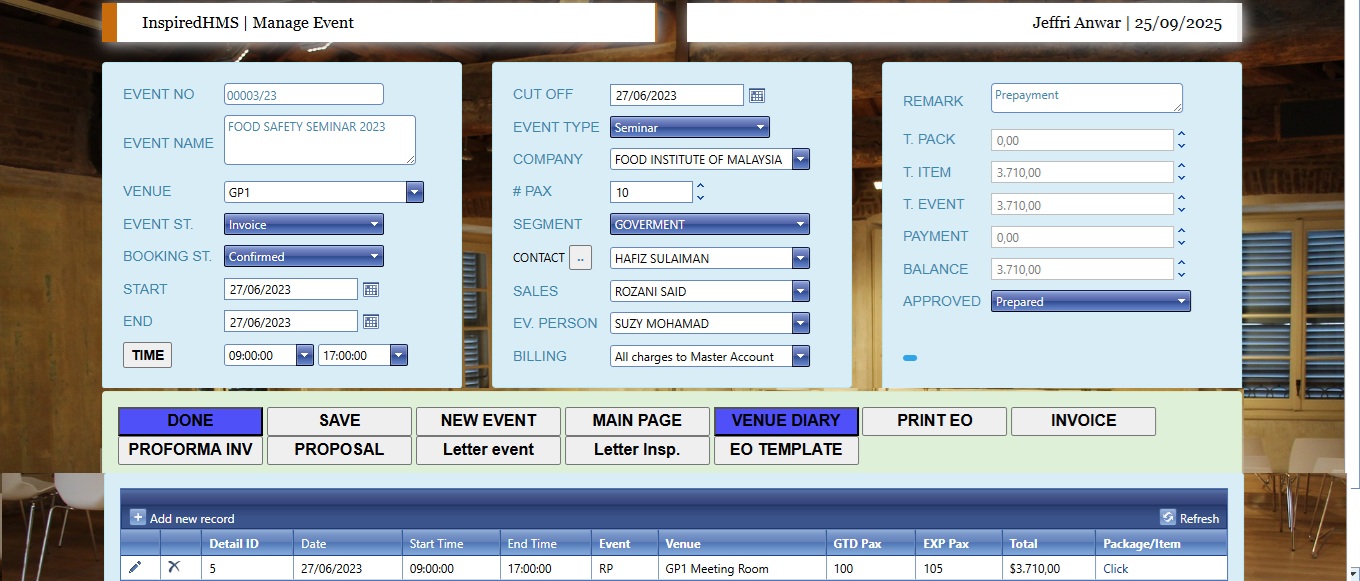The height and width of the screenshot is (581, 1360).
Task: Click into the EVENT NO field
Action: (x=304, y=94)
